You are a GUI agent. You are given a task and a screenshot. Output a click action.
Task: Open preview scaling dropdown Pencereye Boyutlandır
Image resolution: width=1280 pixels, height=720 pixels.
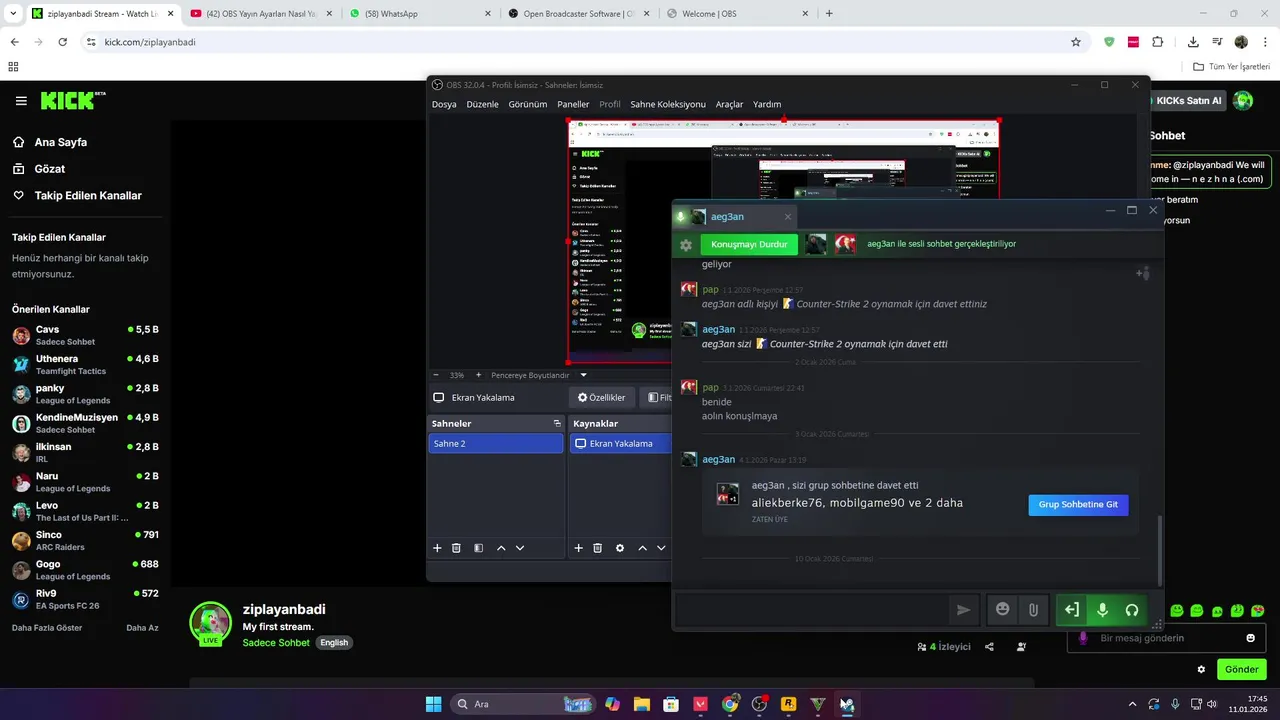[x=538, y=375]
